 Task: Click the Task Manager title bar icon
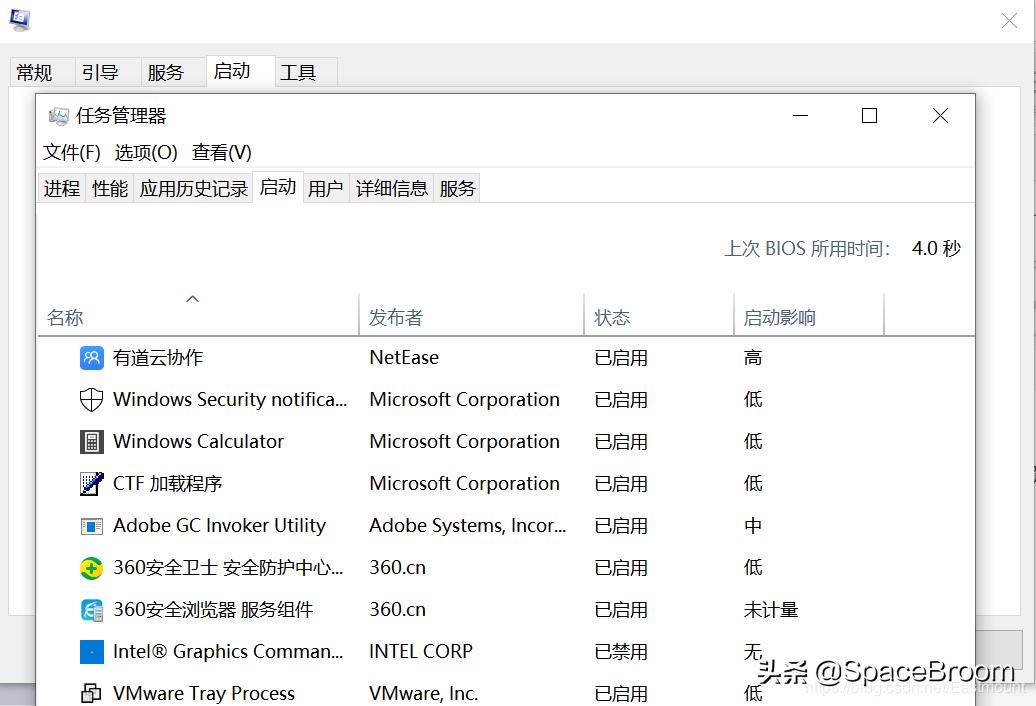60,115
